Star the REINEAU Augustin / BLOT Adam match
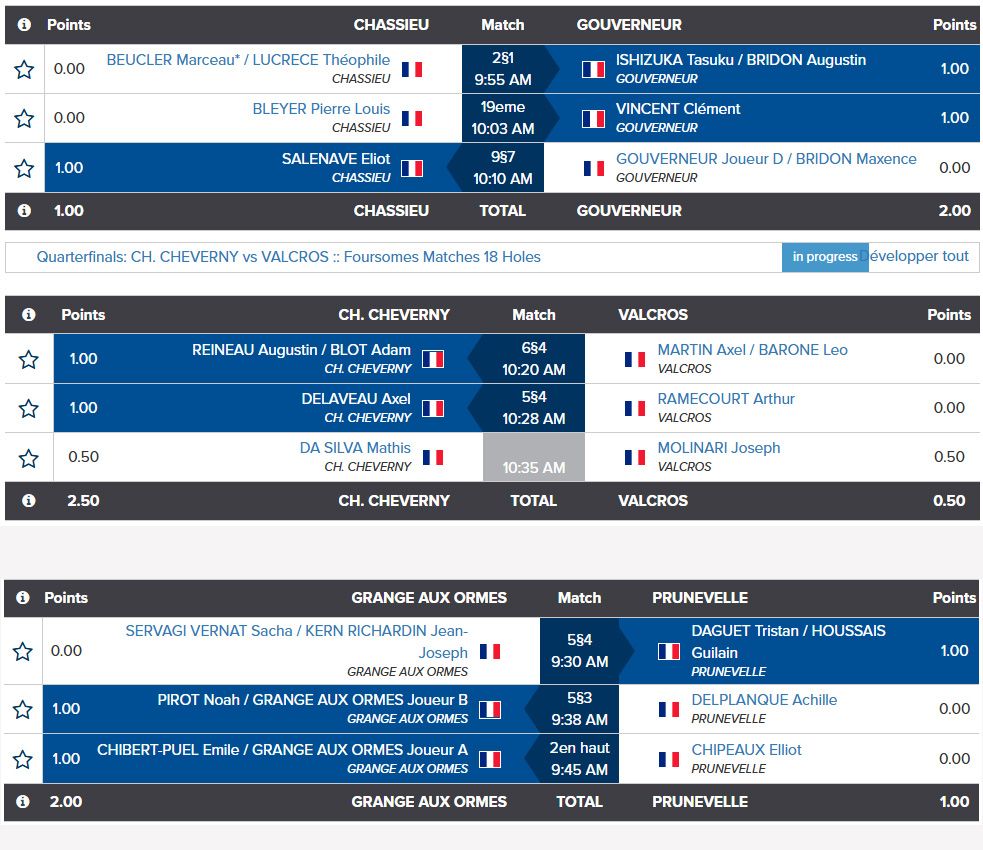 click(28, 359)
